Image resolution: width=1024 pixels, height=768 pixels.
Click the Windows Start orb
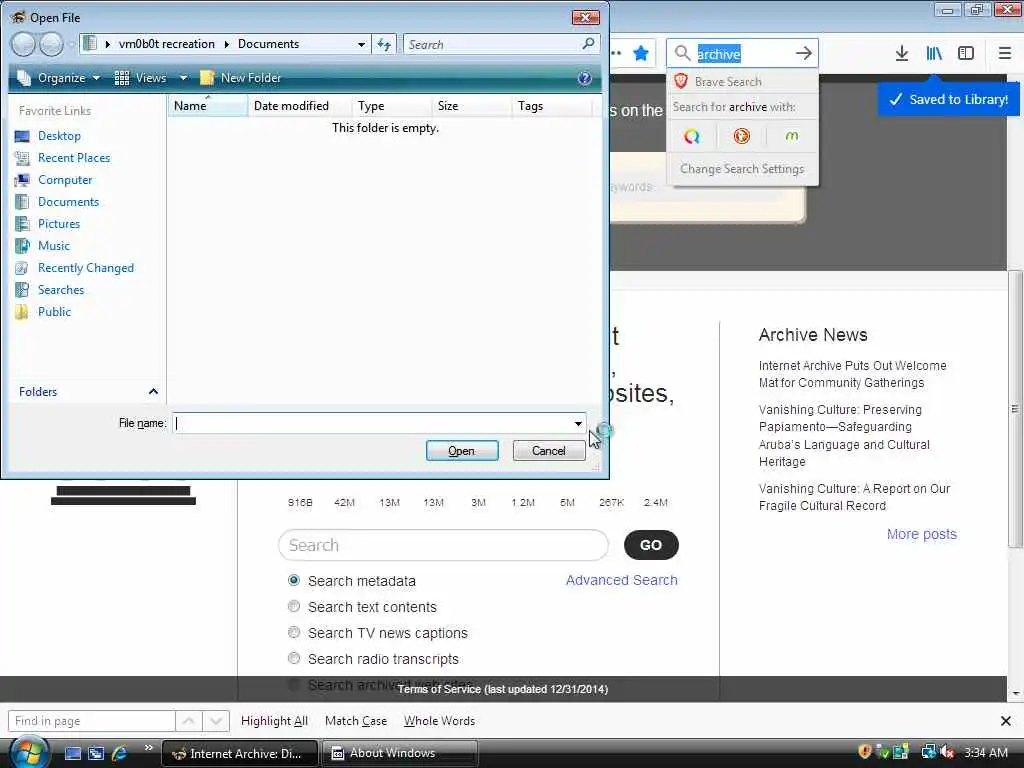point(28,753)
